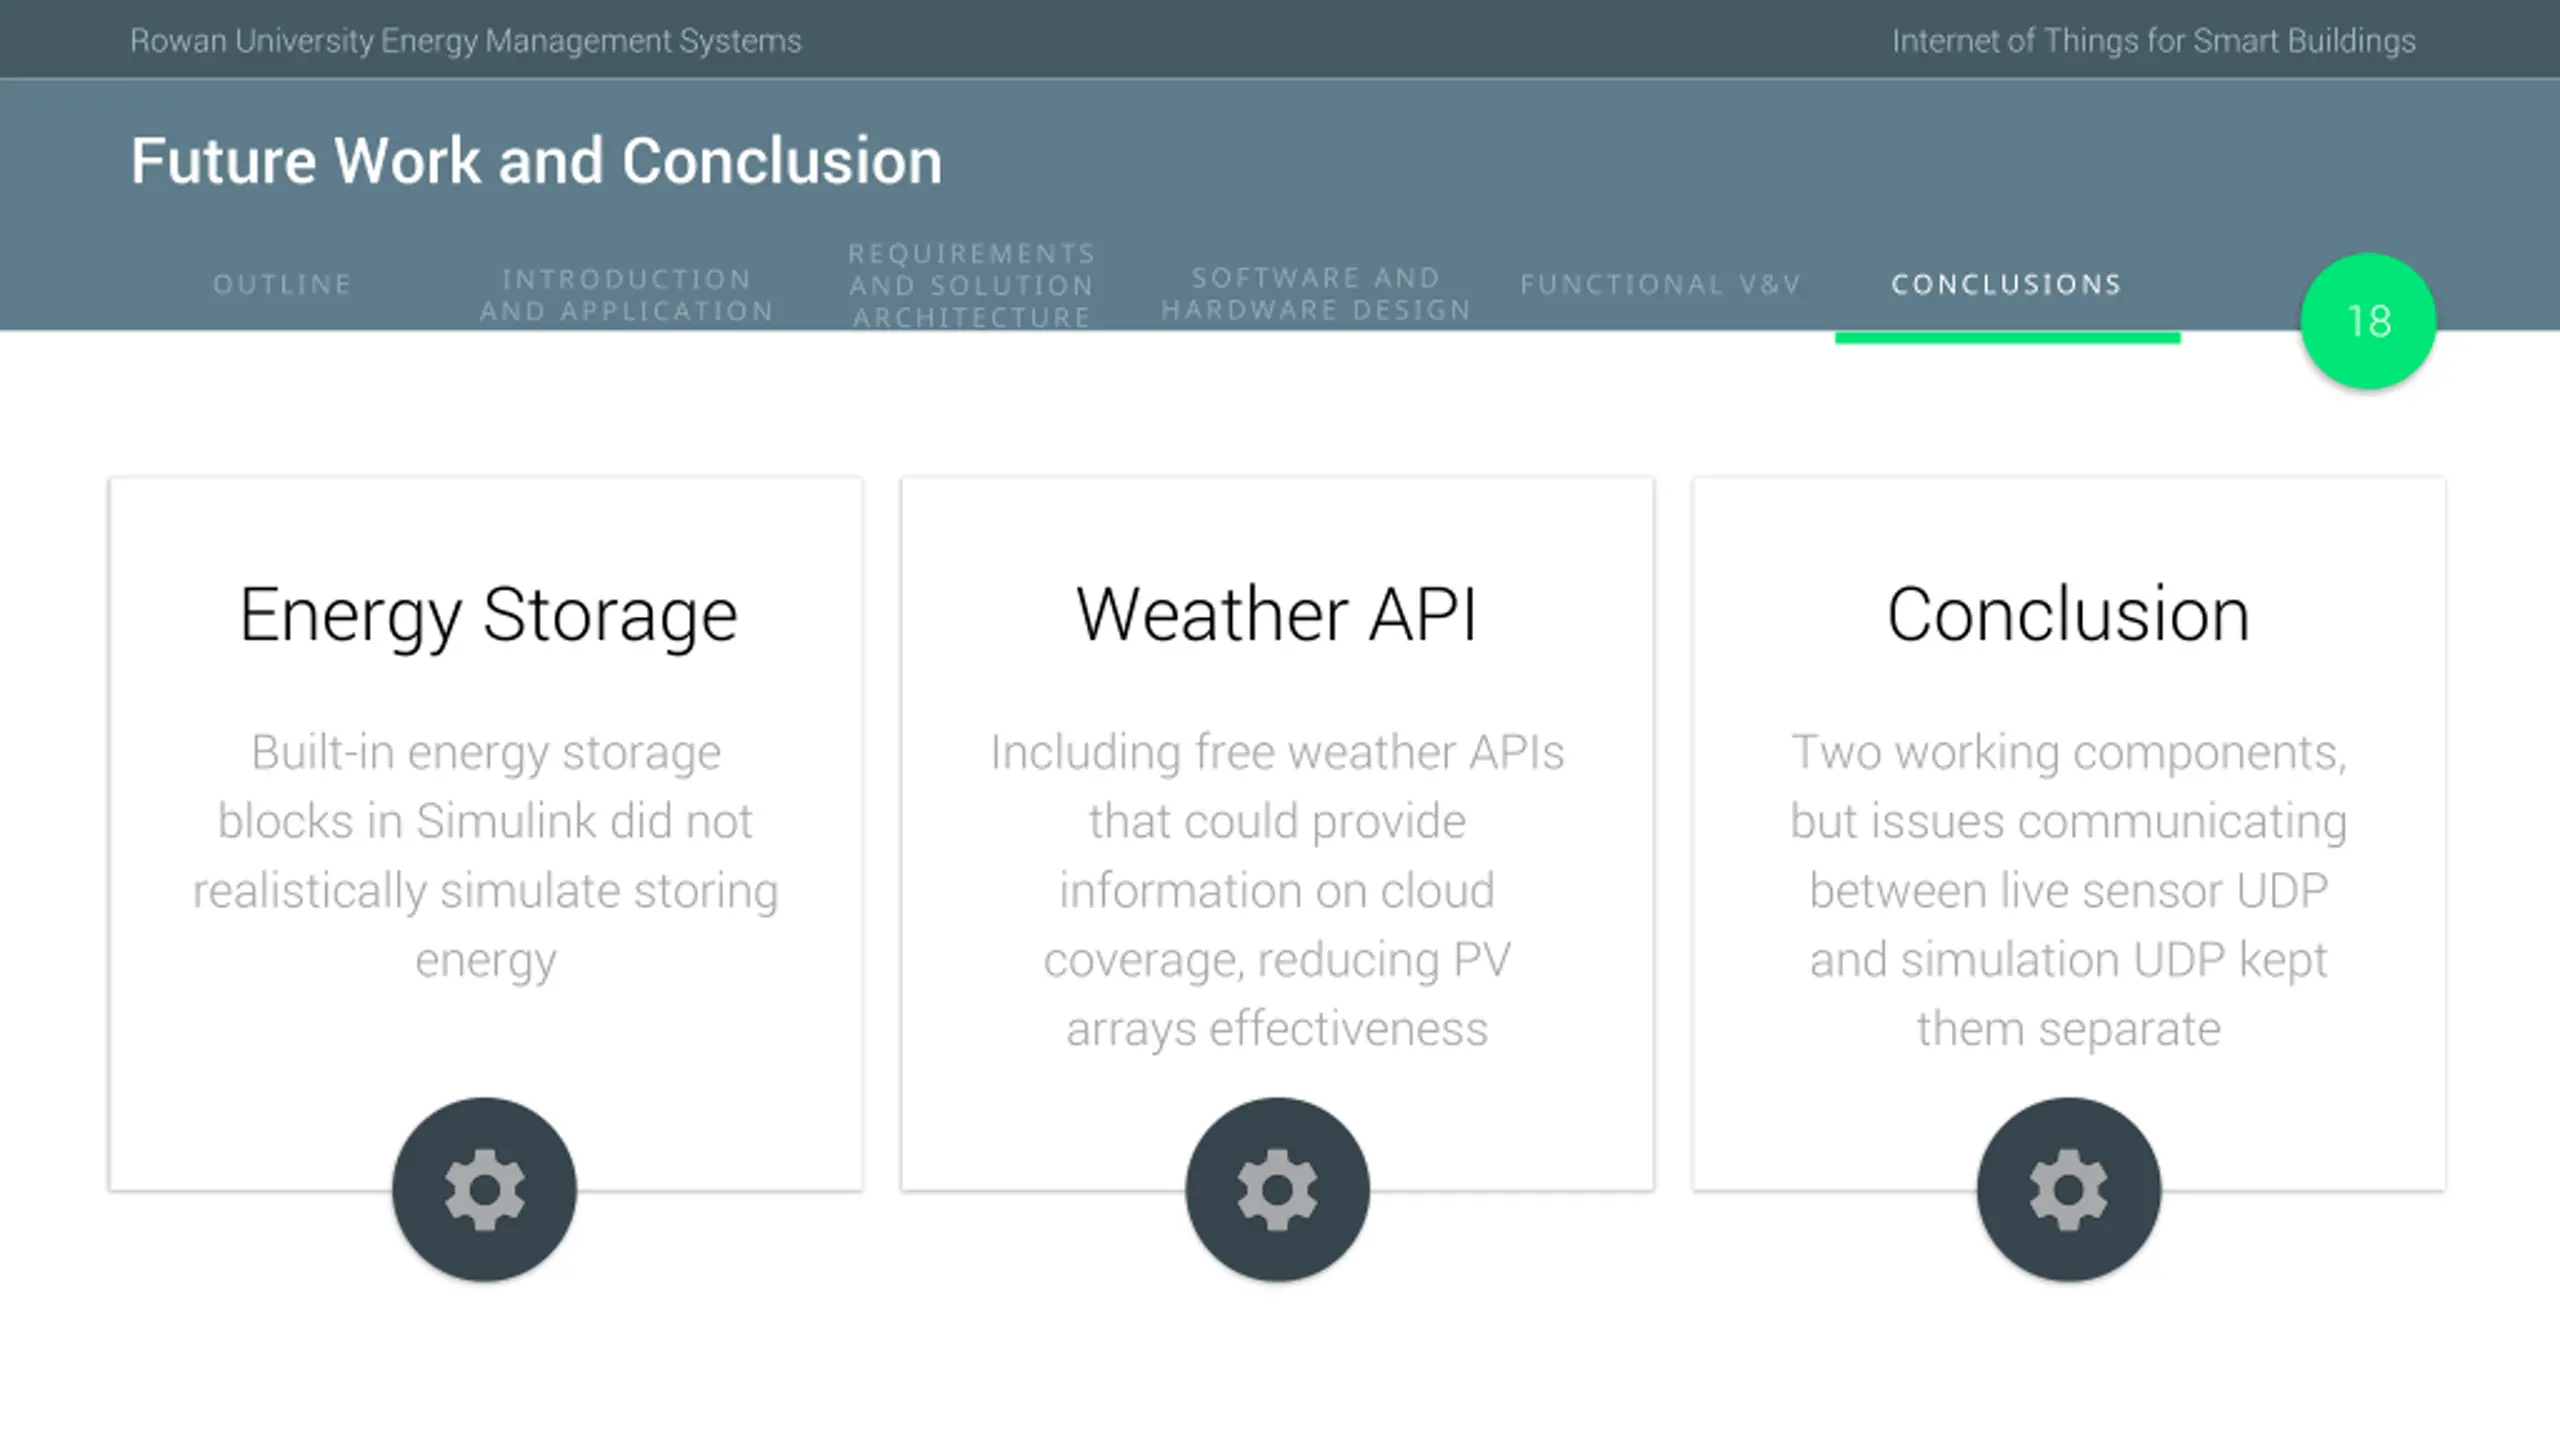Open the Functional V&V tab
The height and width of the screenshot is (1440, 2560).
click(x=1660, y=285)
